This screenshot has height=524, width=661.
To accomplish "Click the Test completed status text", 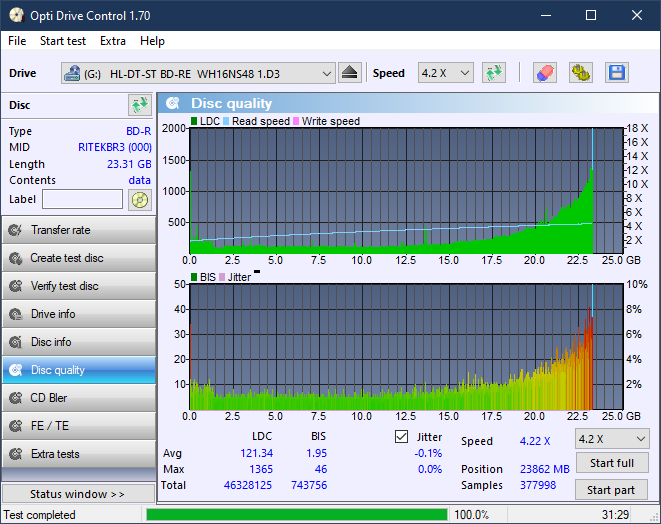I will [40, 515].
